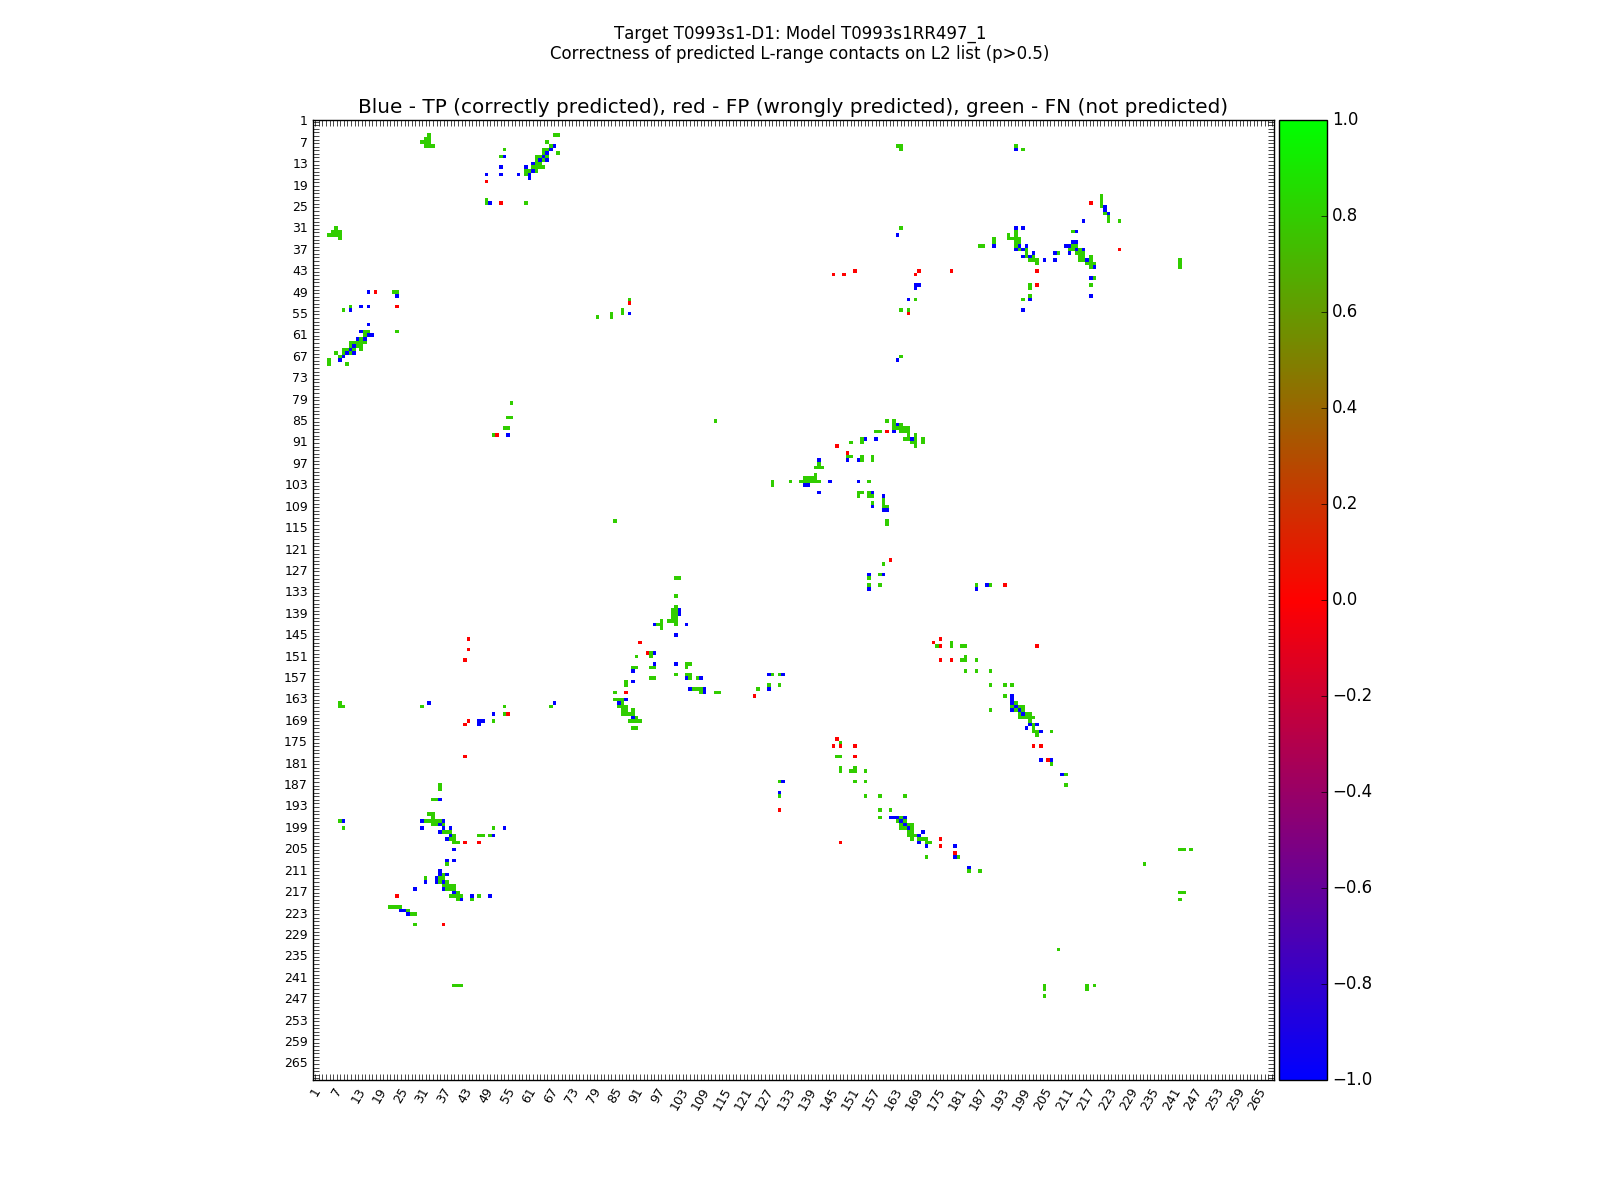Click the x-axis tick label 7
This screenshot has height=1200, width=1600.
337,1094
